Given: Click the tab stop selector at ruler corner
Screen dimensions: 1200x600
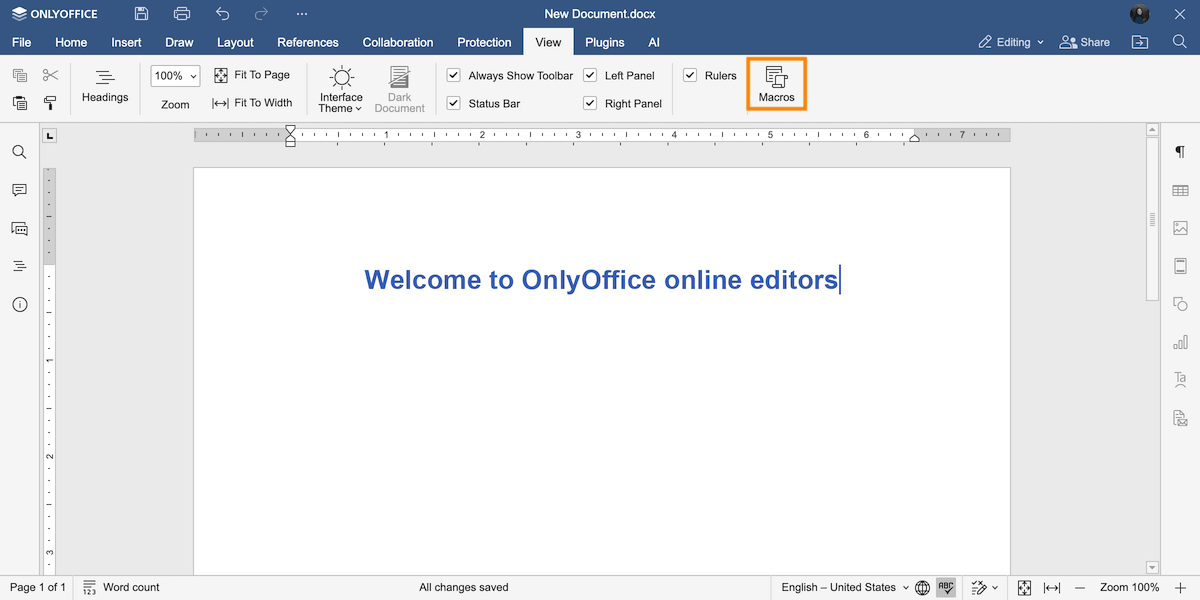Looking at the screenshot, I should (50, 135).
